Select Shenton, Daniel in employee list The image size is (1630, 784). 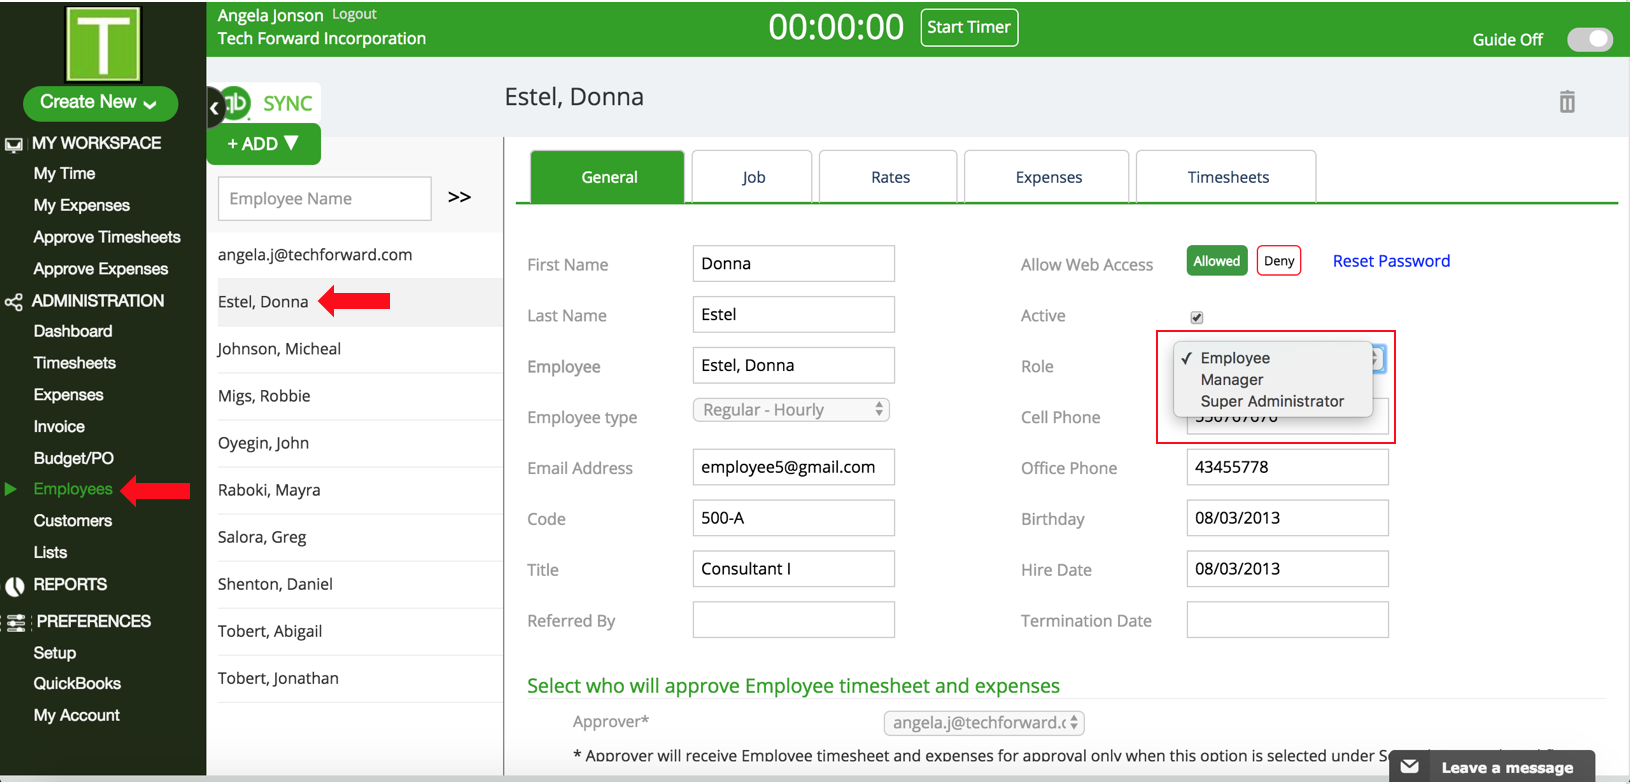click(x=275, y=584)
